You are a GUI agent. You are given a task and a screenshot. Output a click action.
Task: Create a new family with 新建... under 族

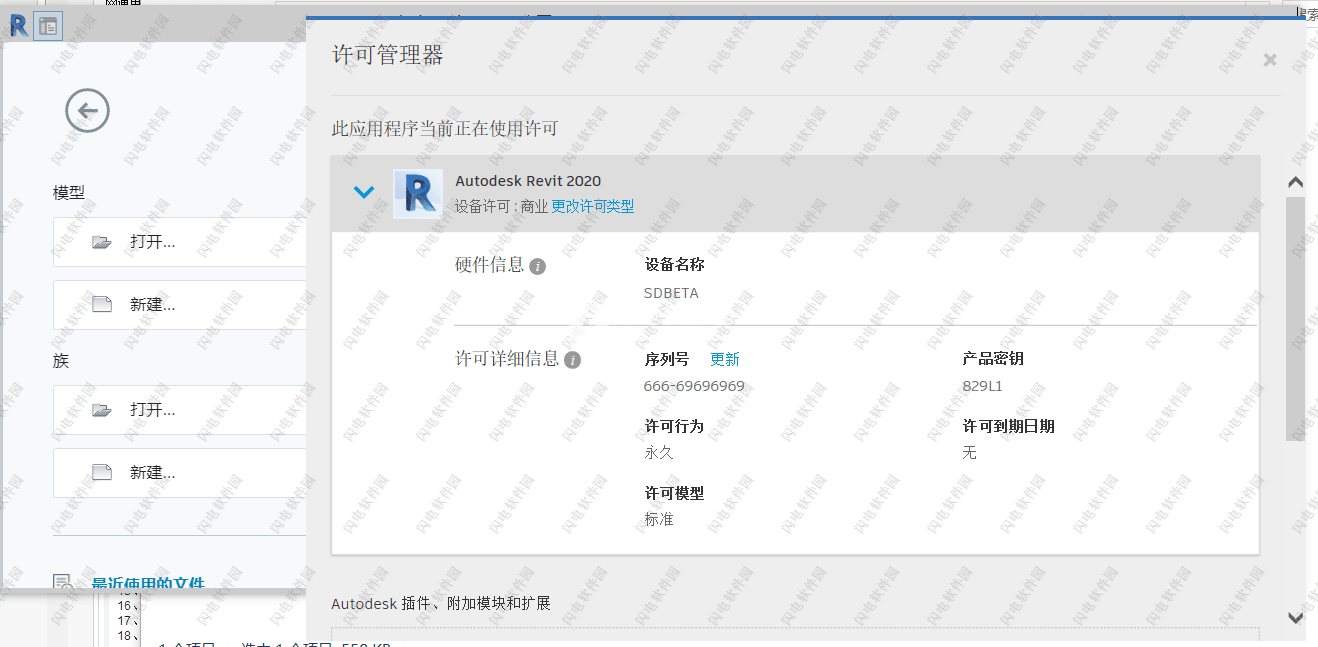[180, 473]
